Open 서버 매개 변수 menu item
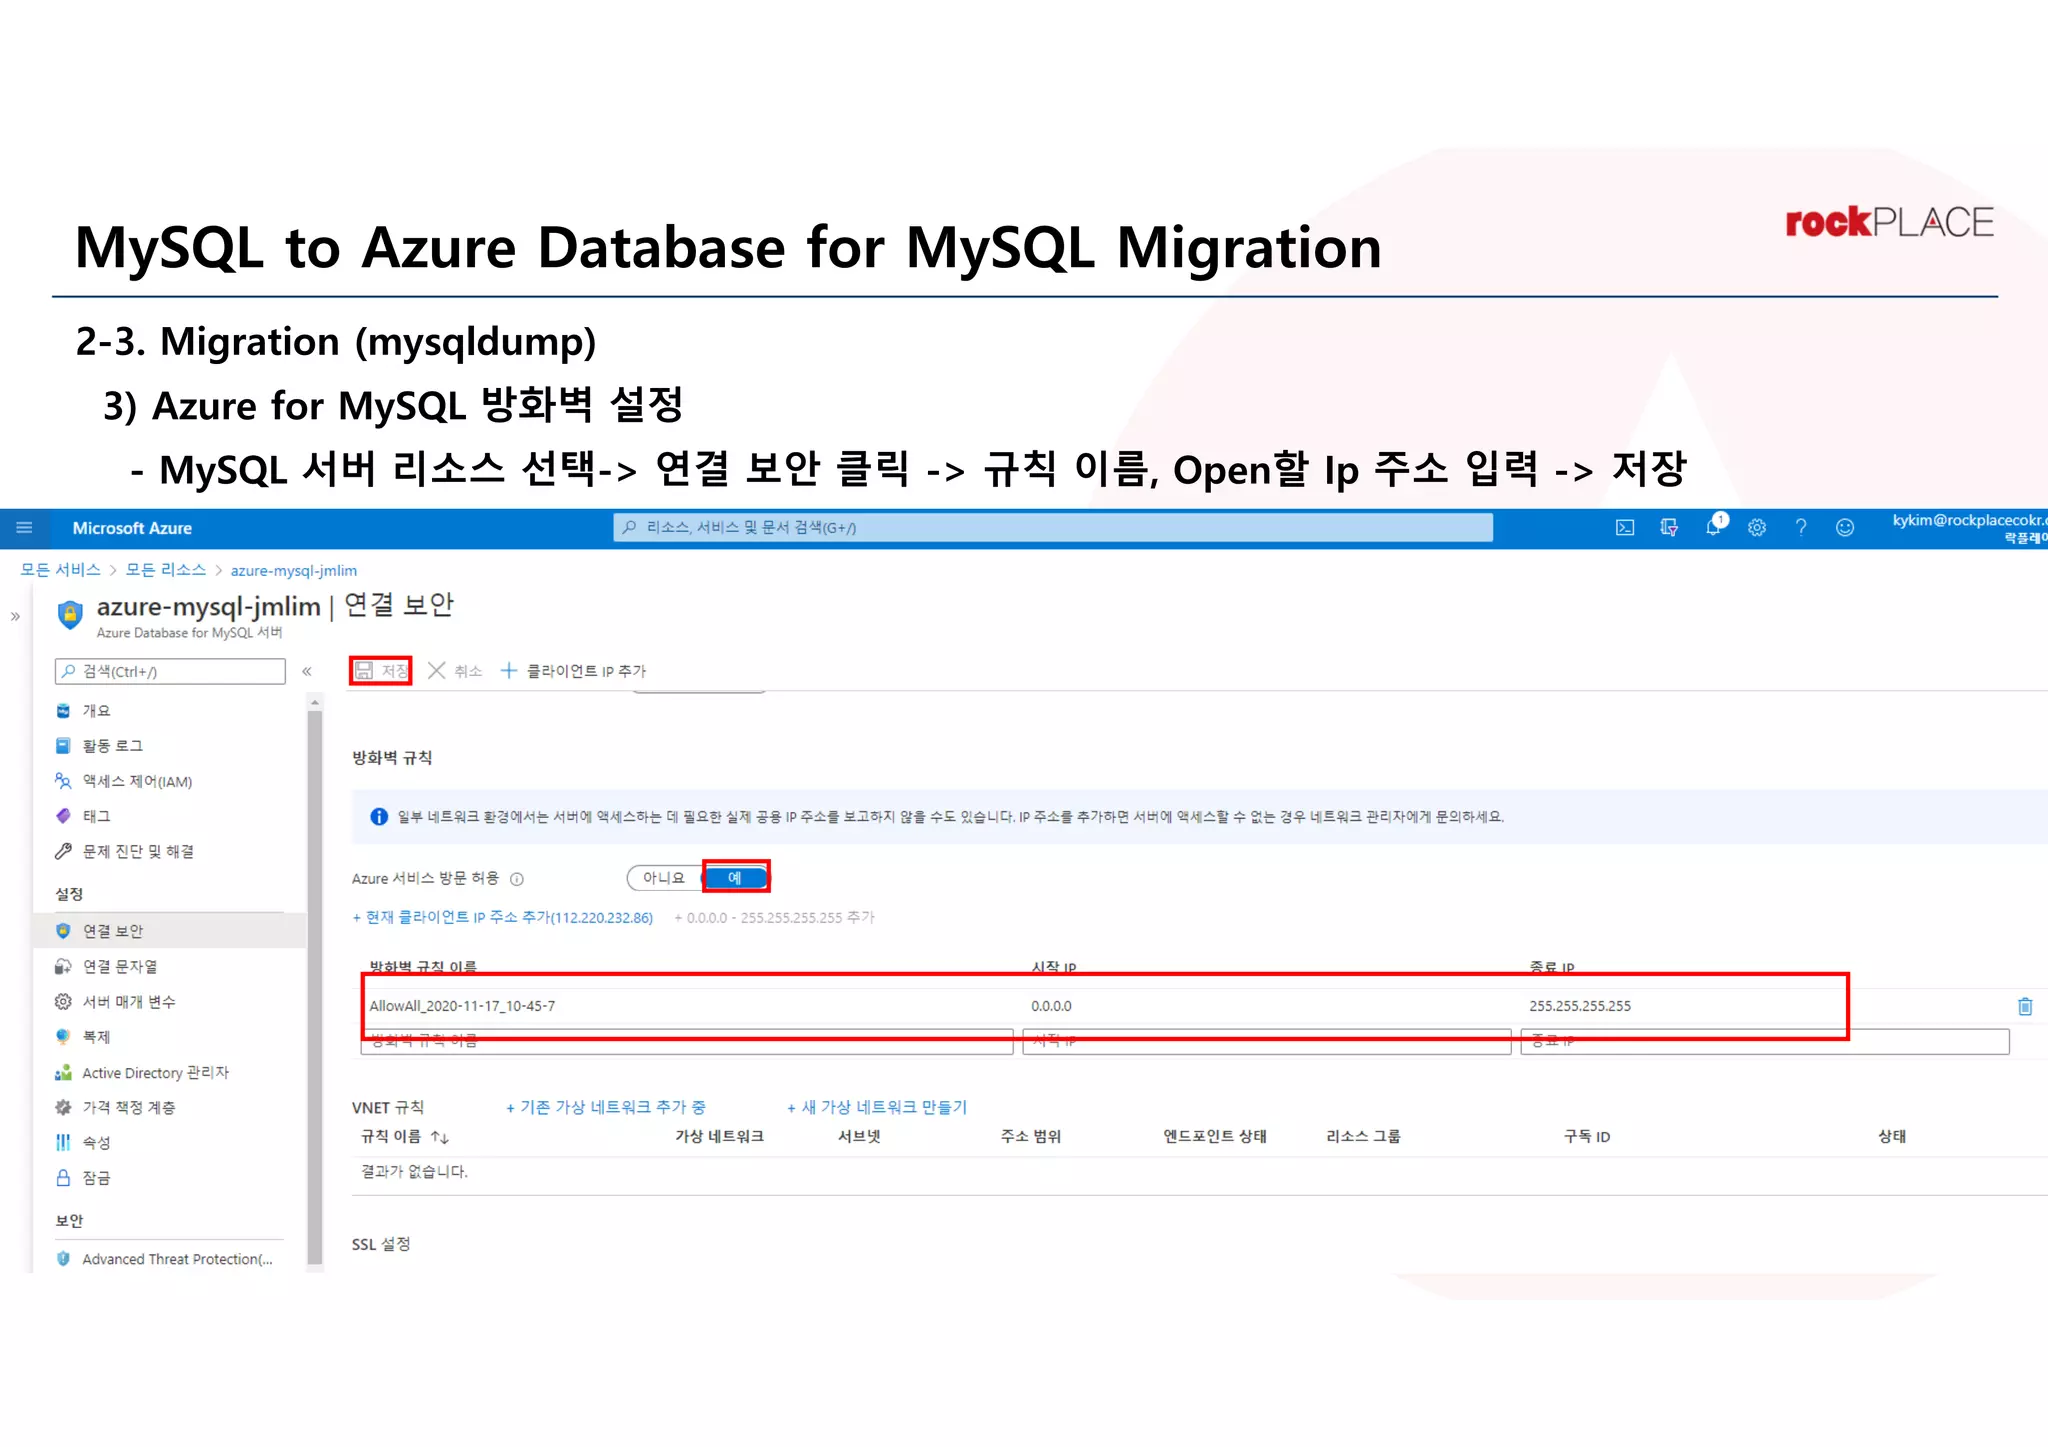This screenshot has width=2048, height=1447. (129, 1002)
